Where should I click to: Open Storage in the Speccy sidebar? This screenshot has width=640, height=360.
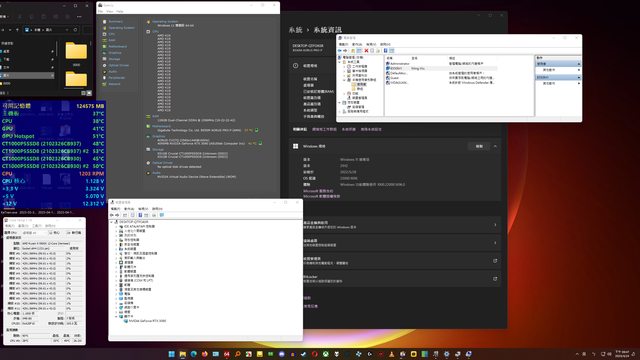click(114, 59)
